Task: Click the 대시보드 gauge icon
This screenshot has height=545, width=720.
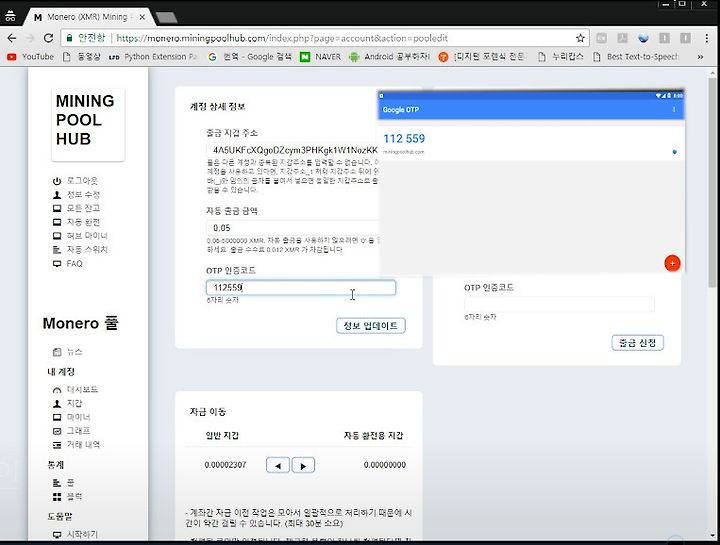Action: click(x=57, y=390)
